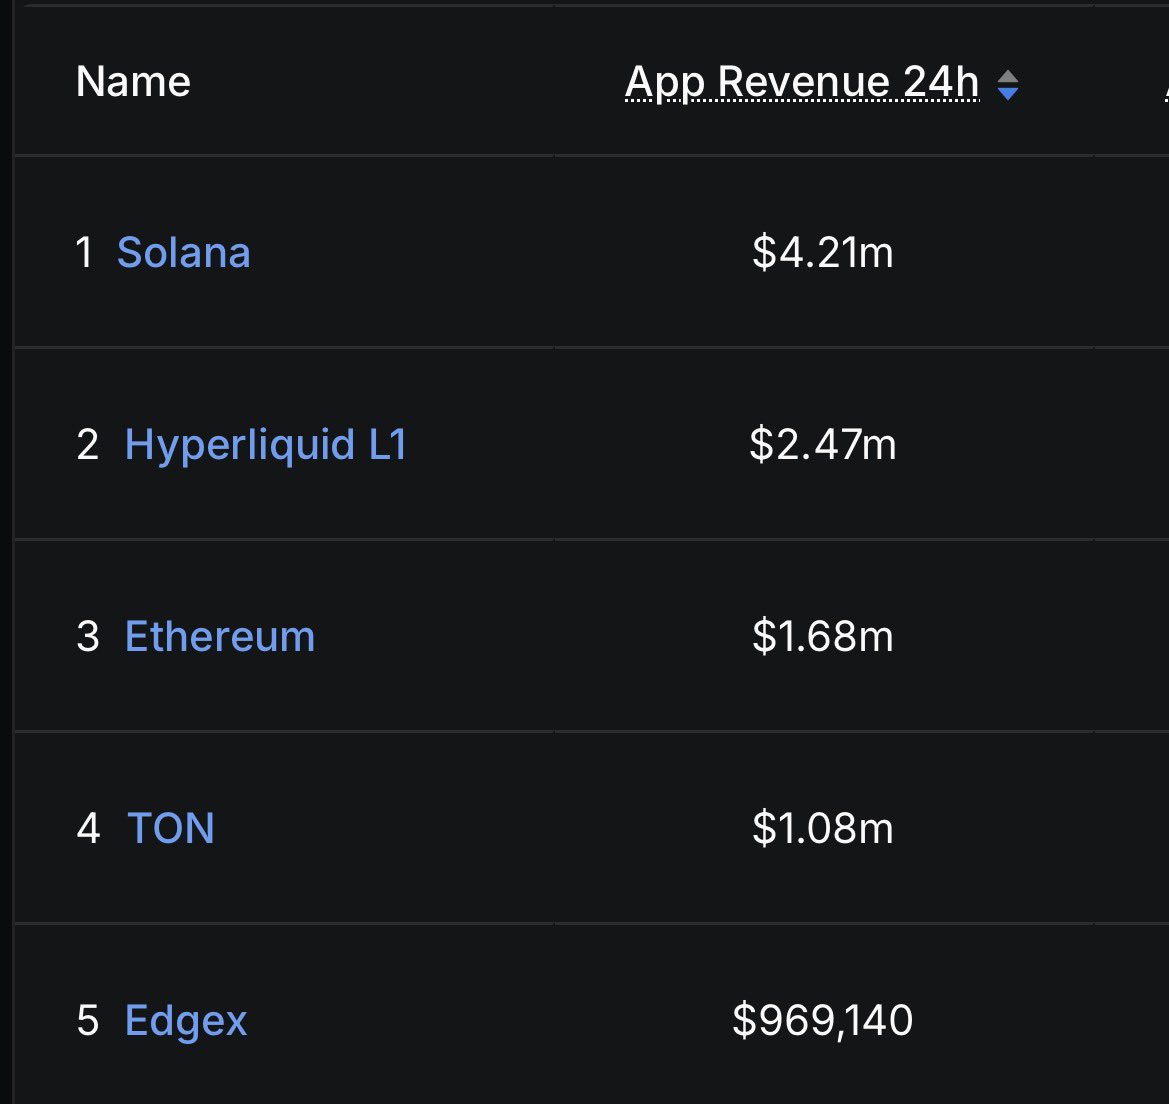Click the $4.21m revenue value

(x=822, y=253)
